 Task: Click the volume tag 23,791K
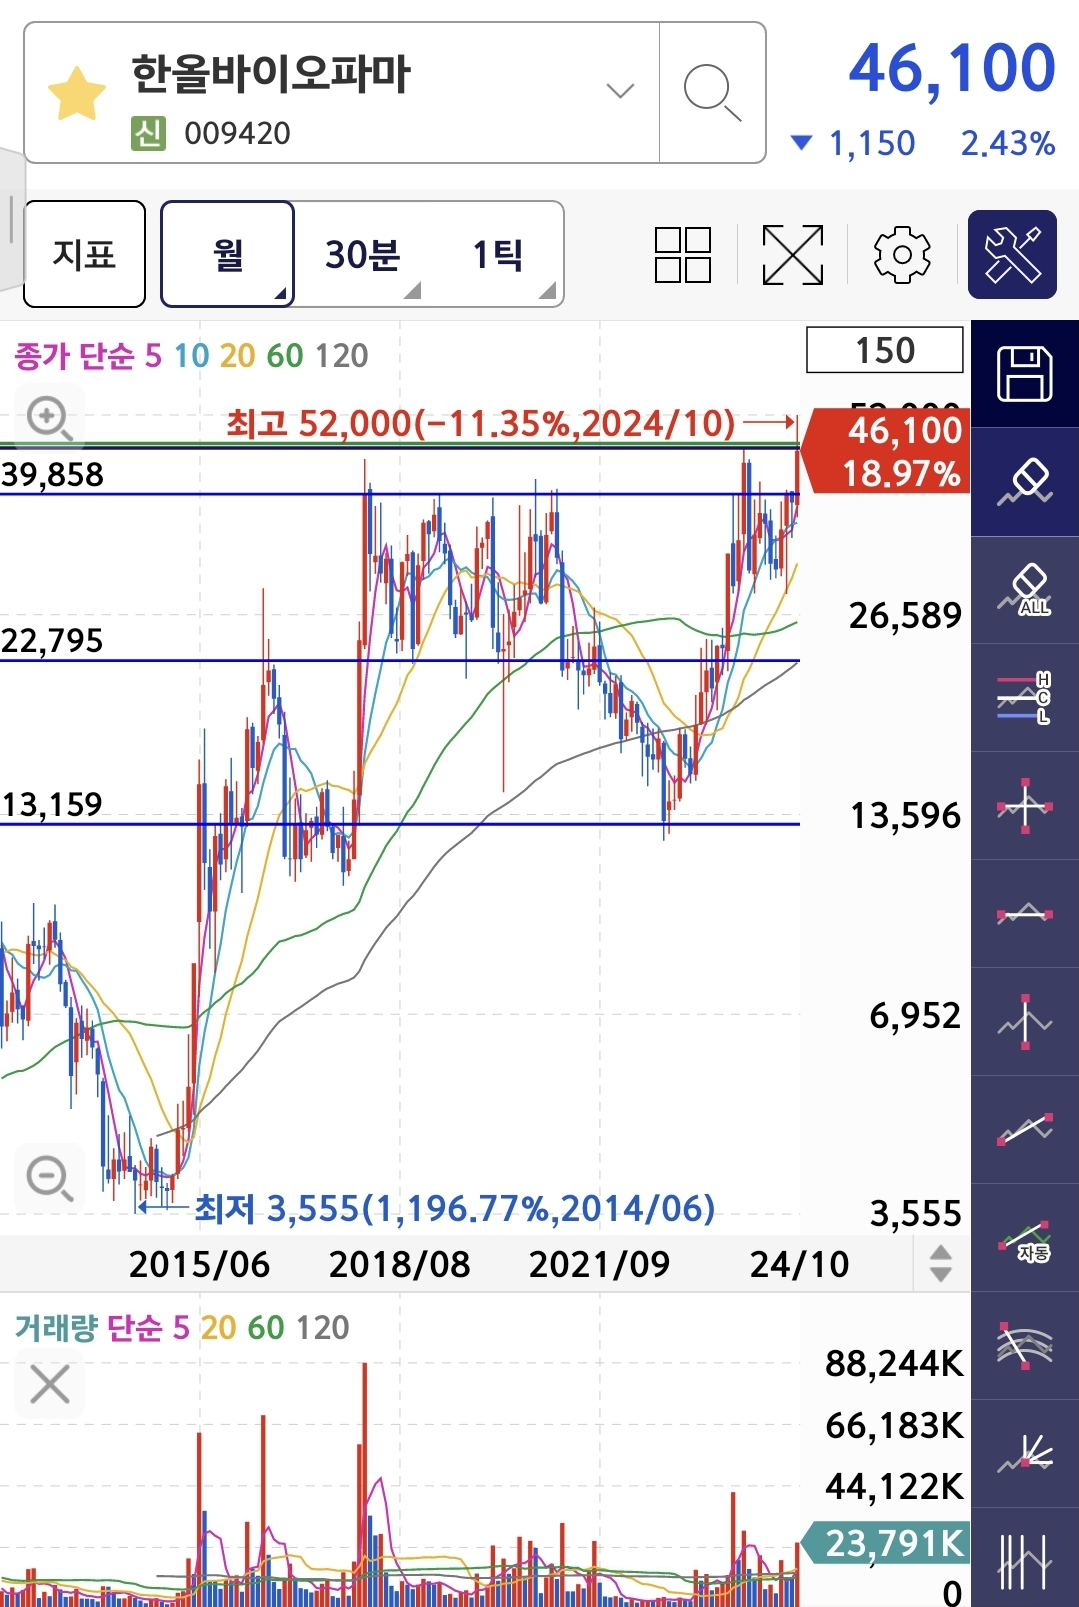tap(886, 1543)
